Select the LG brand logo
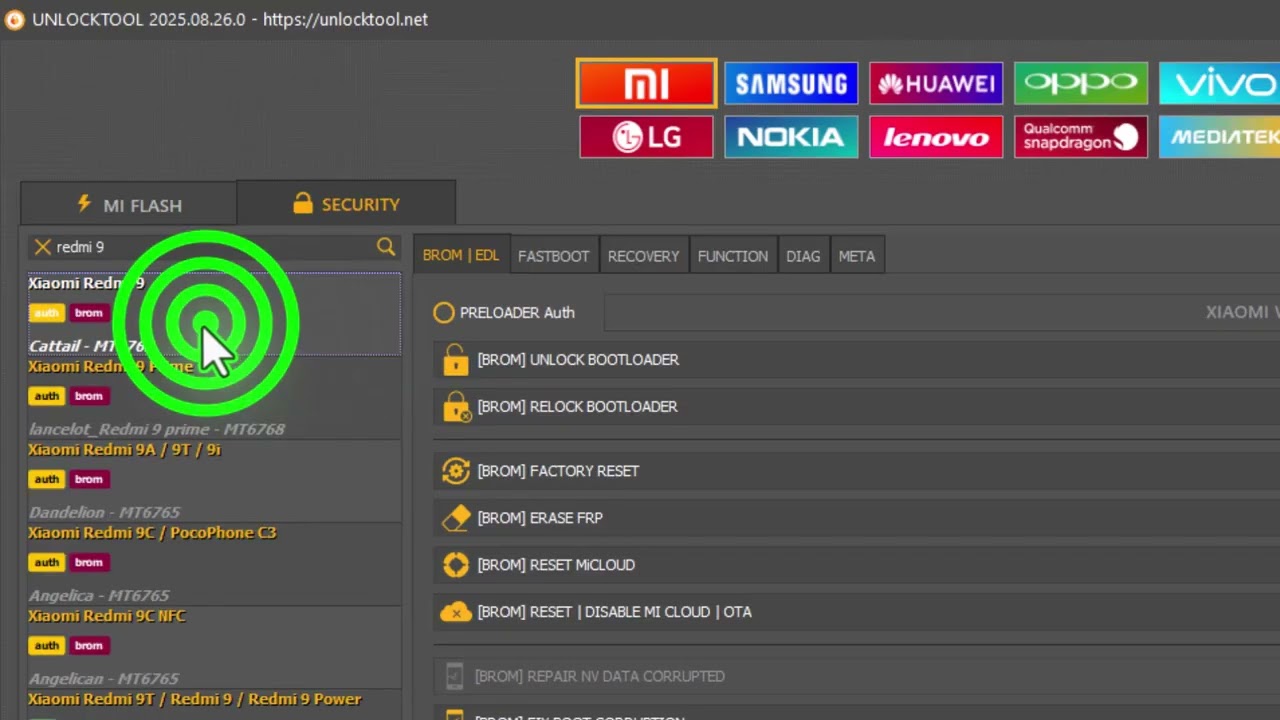Image resolution: width=1280 pixels, height=720 pixels. pyautogui.click(x=646, y=137)
